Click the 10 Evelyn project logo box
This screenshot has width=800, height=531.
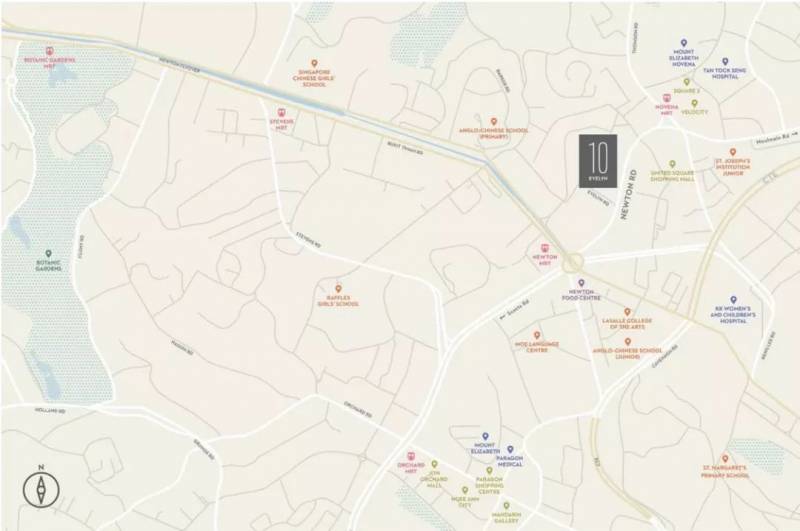[598, 161]
